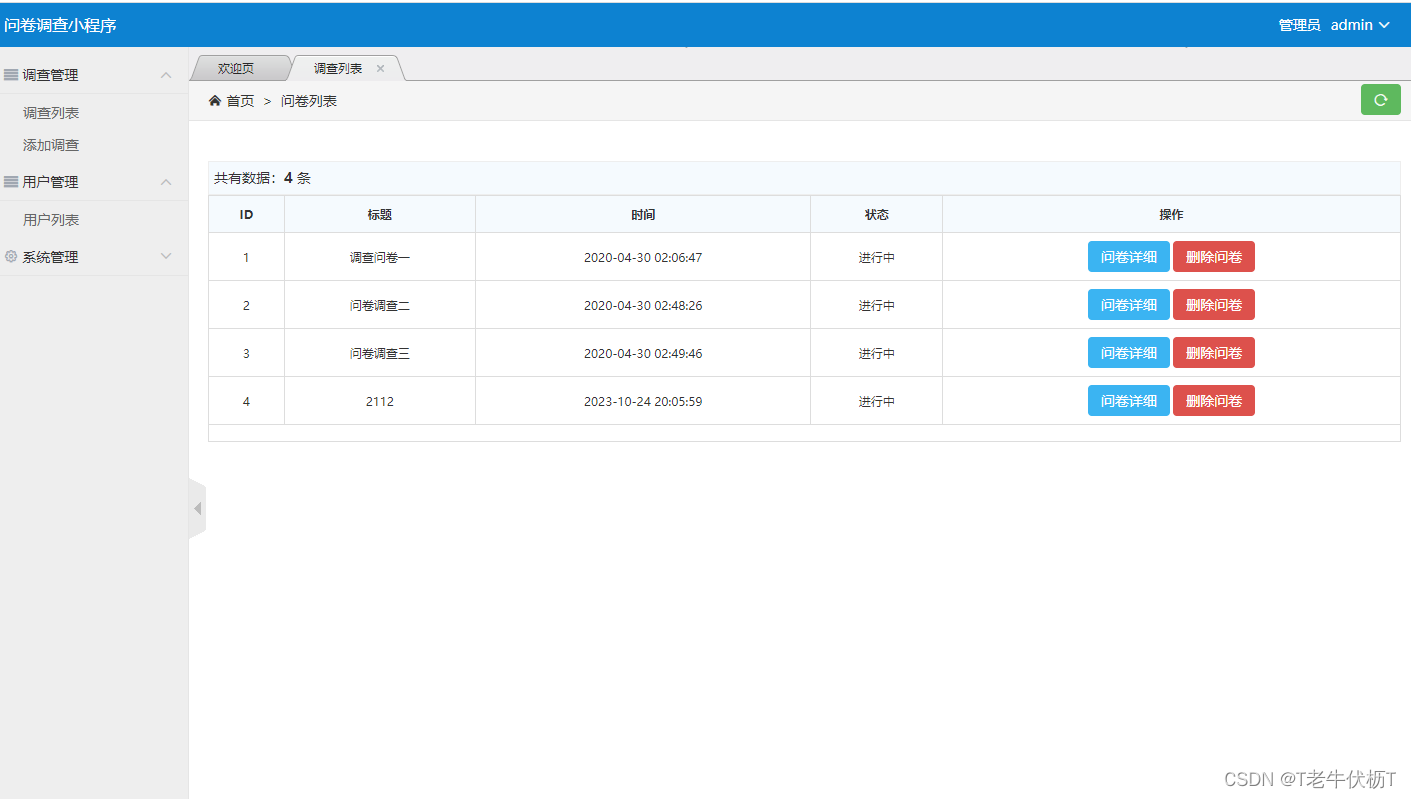Click 问卷详细 for 调查问卷一
Screen dimensions: 1411x799
(1128, 257)
